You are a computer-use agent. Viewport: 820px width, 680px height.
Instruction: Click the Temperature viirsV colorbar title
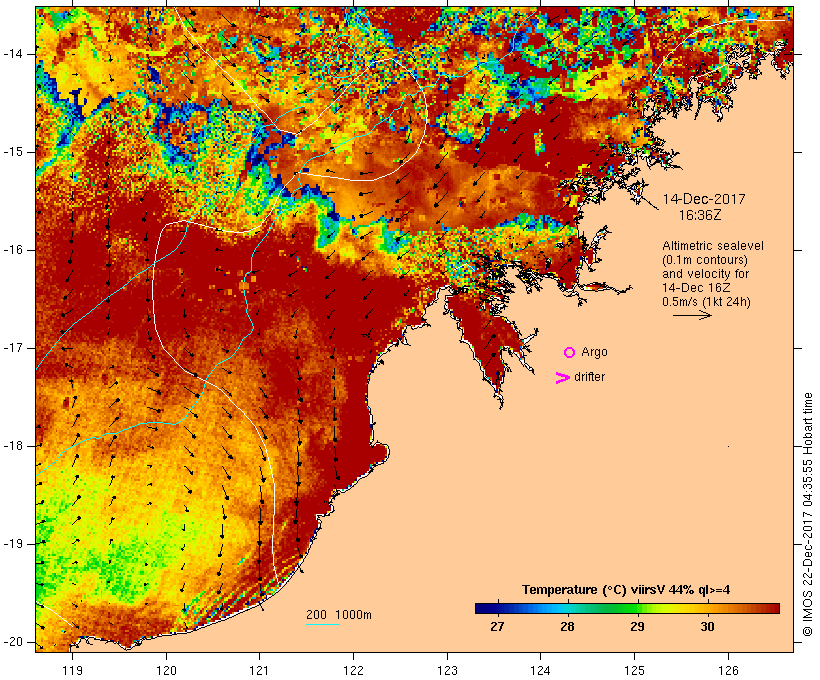click(x=626, y=590)
